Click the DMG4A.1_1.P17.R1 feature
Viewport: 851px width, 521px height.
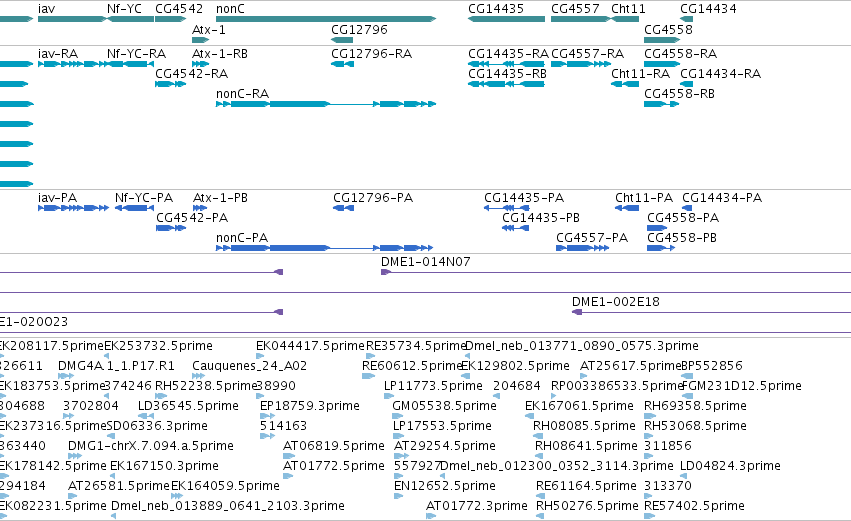(x=117, y=366)
